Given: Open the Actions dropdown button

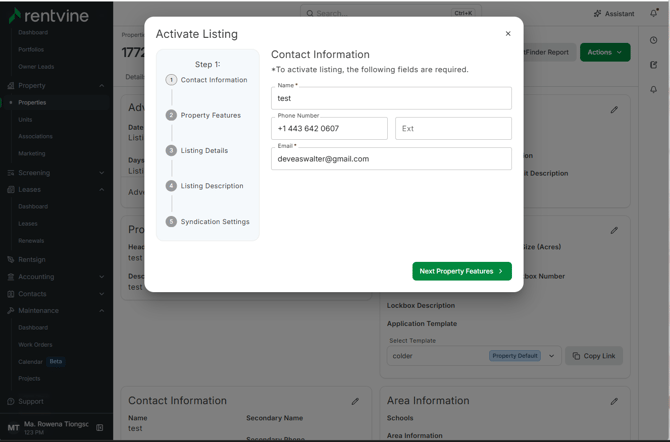Looking at the screenshot, I should (x=605, y=52).
